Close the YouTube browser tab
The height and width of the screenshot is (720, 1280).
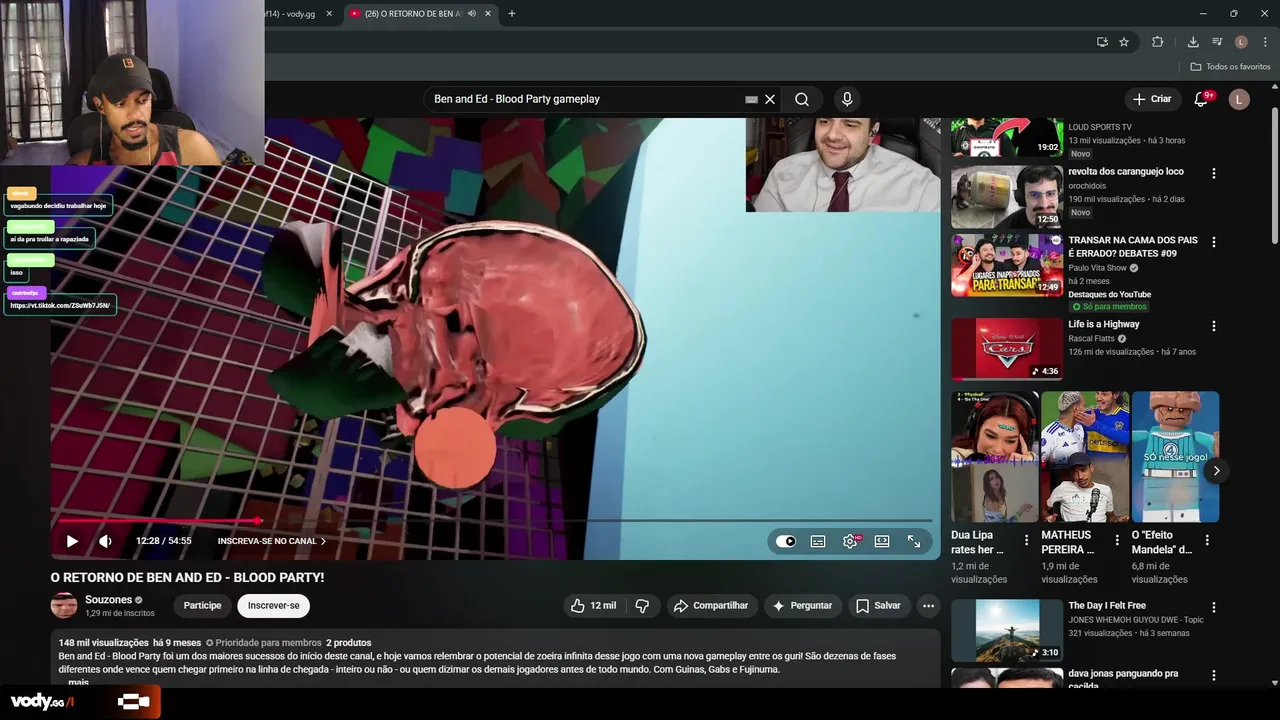[x=488, y=14]
